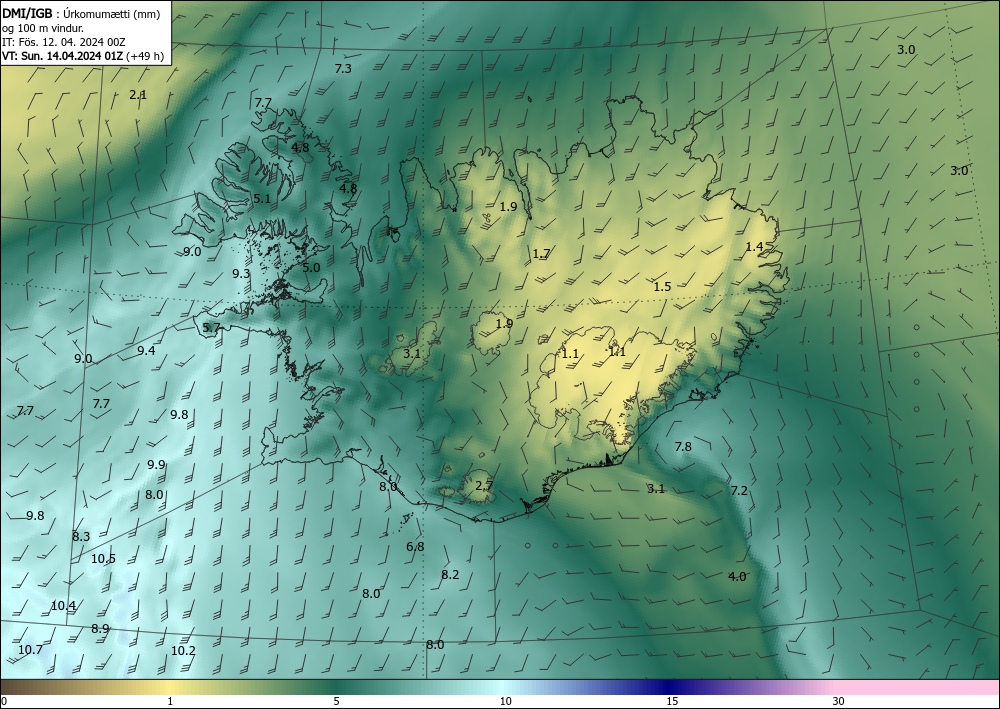
Task: Click the precipitation color scale bar
Action: pos(500,687)
